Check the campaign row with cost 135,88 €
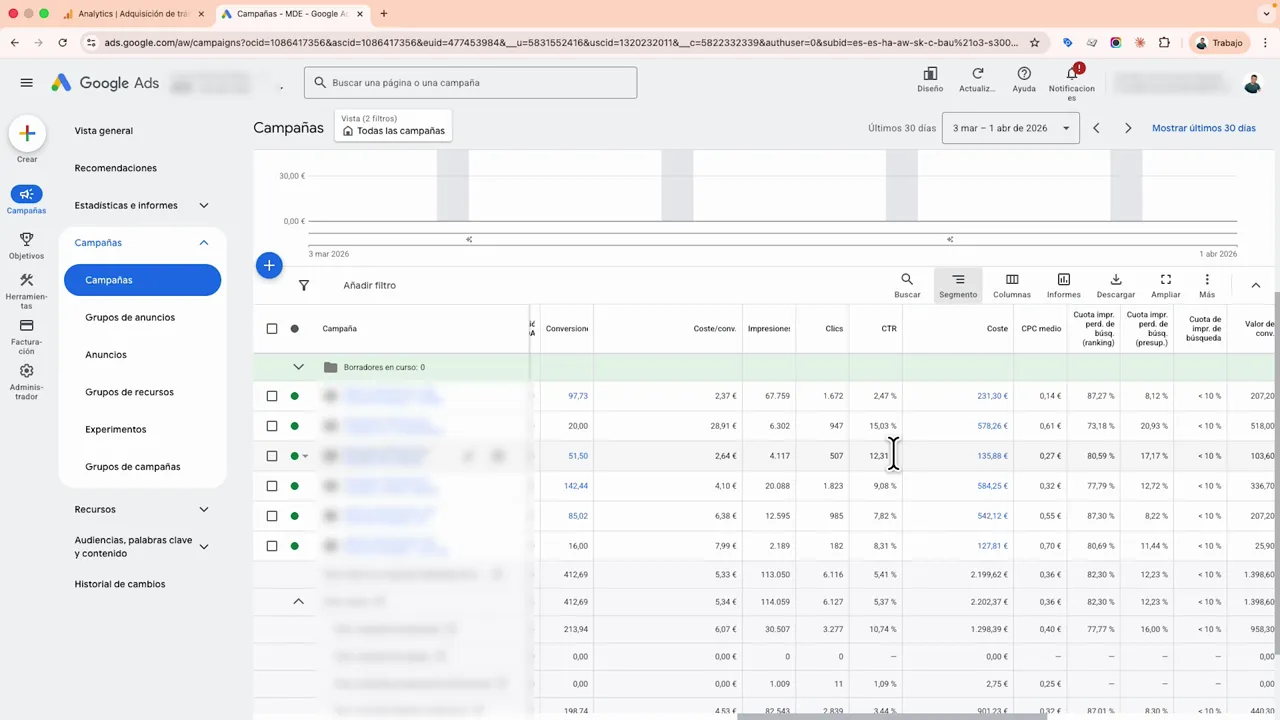This screenshot has width=1280, height=720. coord(272,456)
